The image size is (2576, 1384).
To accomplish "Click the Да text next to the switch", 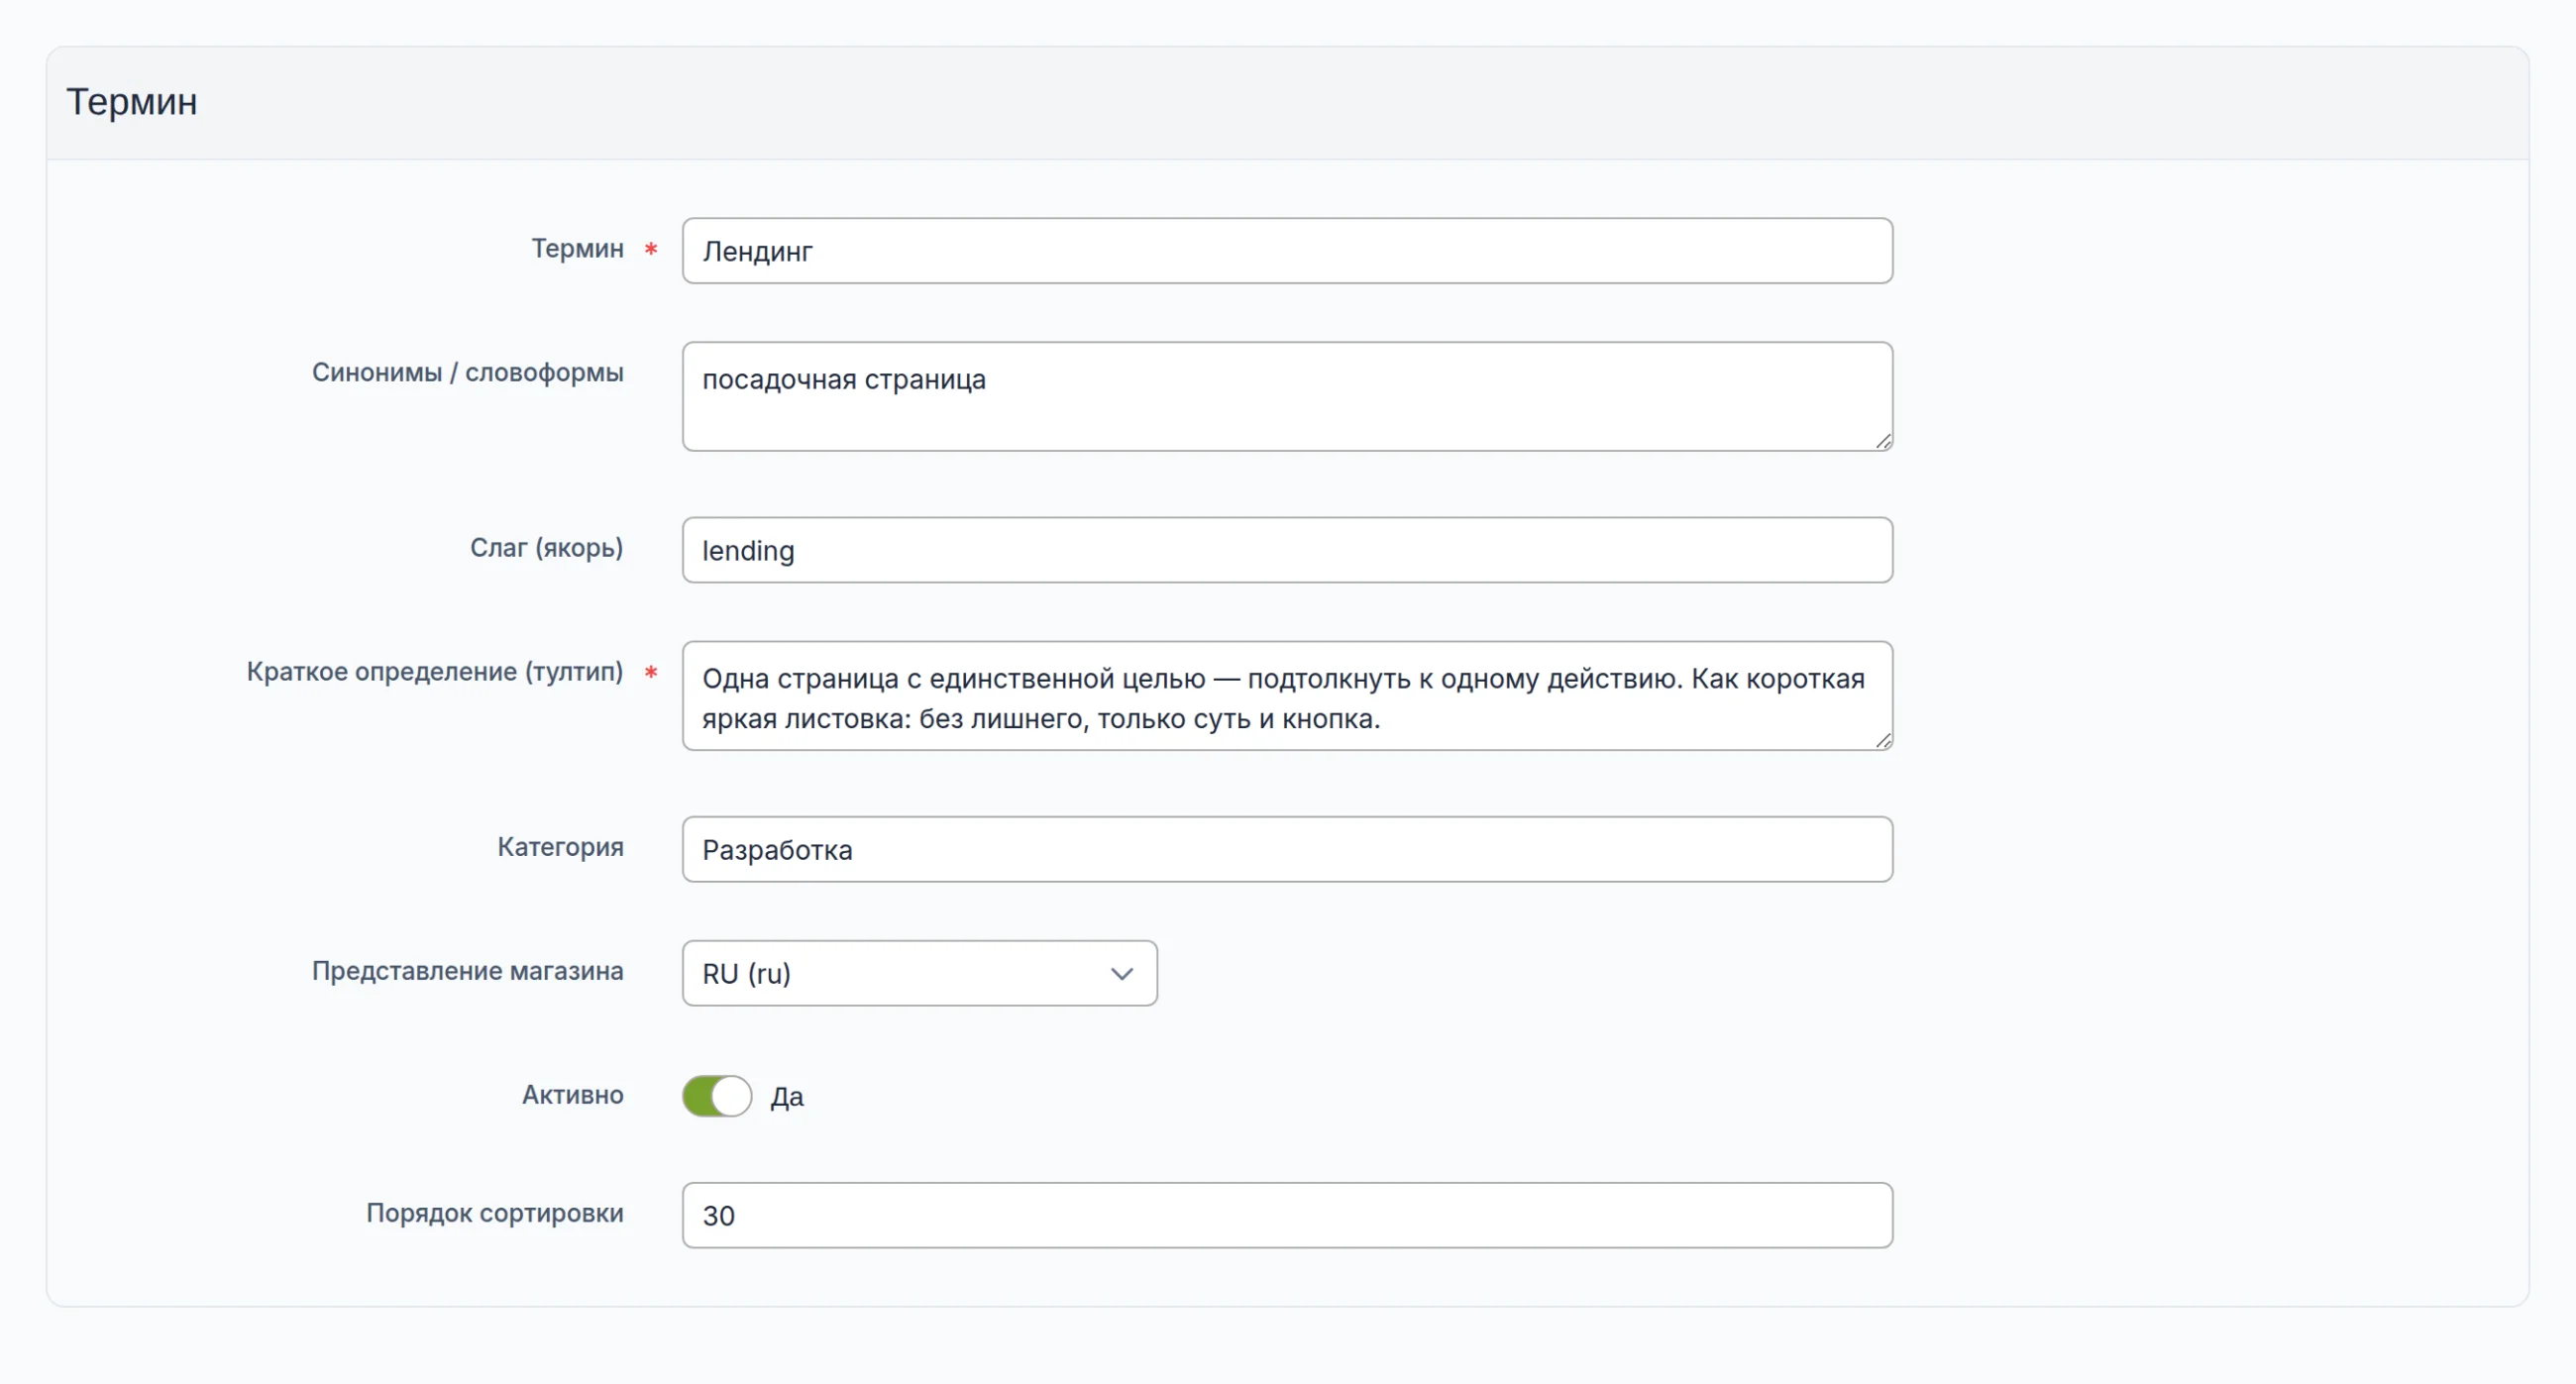I will click(x=787, y=1097).
